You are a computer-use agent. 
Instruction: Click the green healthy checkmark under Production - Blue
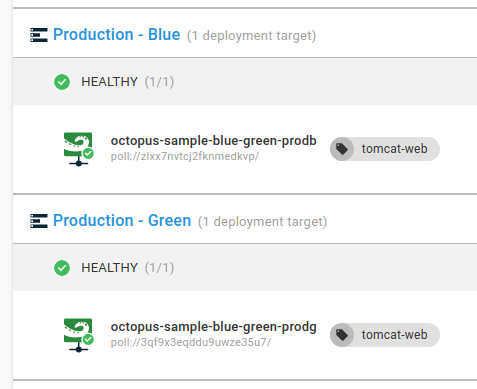pyautogui.click(x=62, y=82)
